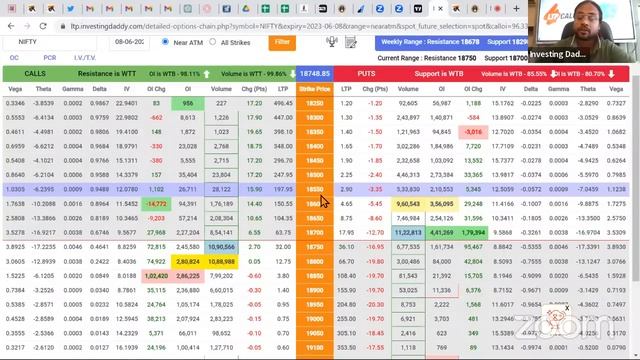Open the 08-06 expiry date dropdown
640x360 pixels.
pos(129,42)
